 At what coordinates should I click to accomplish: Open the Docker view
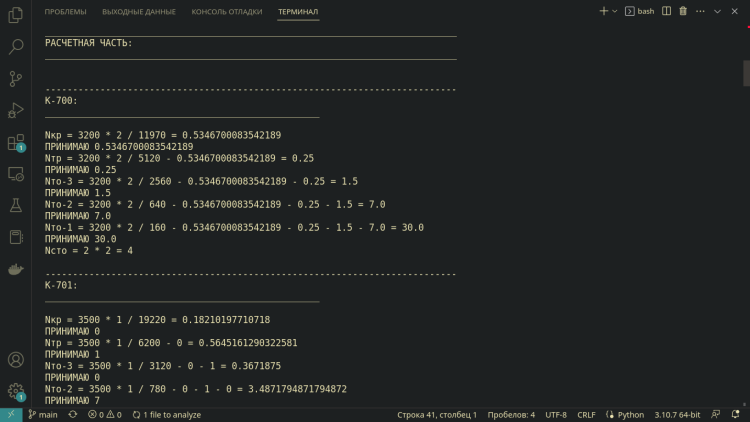tap(15, 269)
